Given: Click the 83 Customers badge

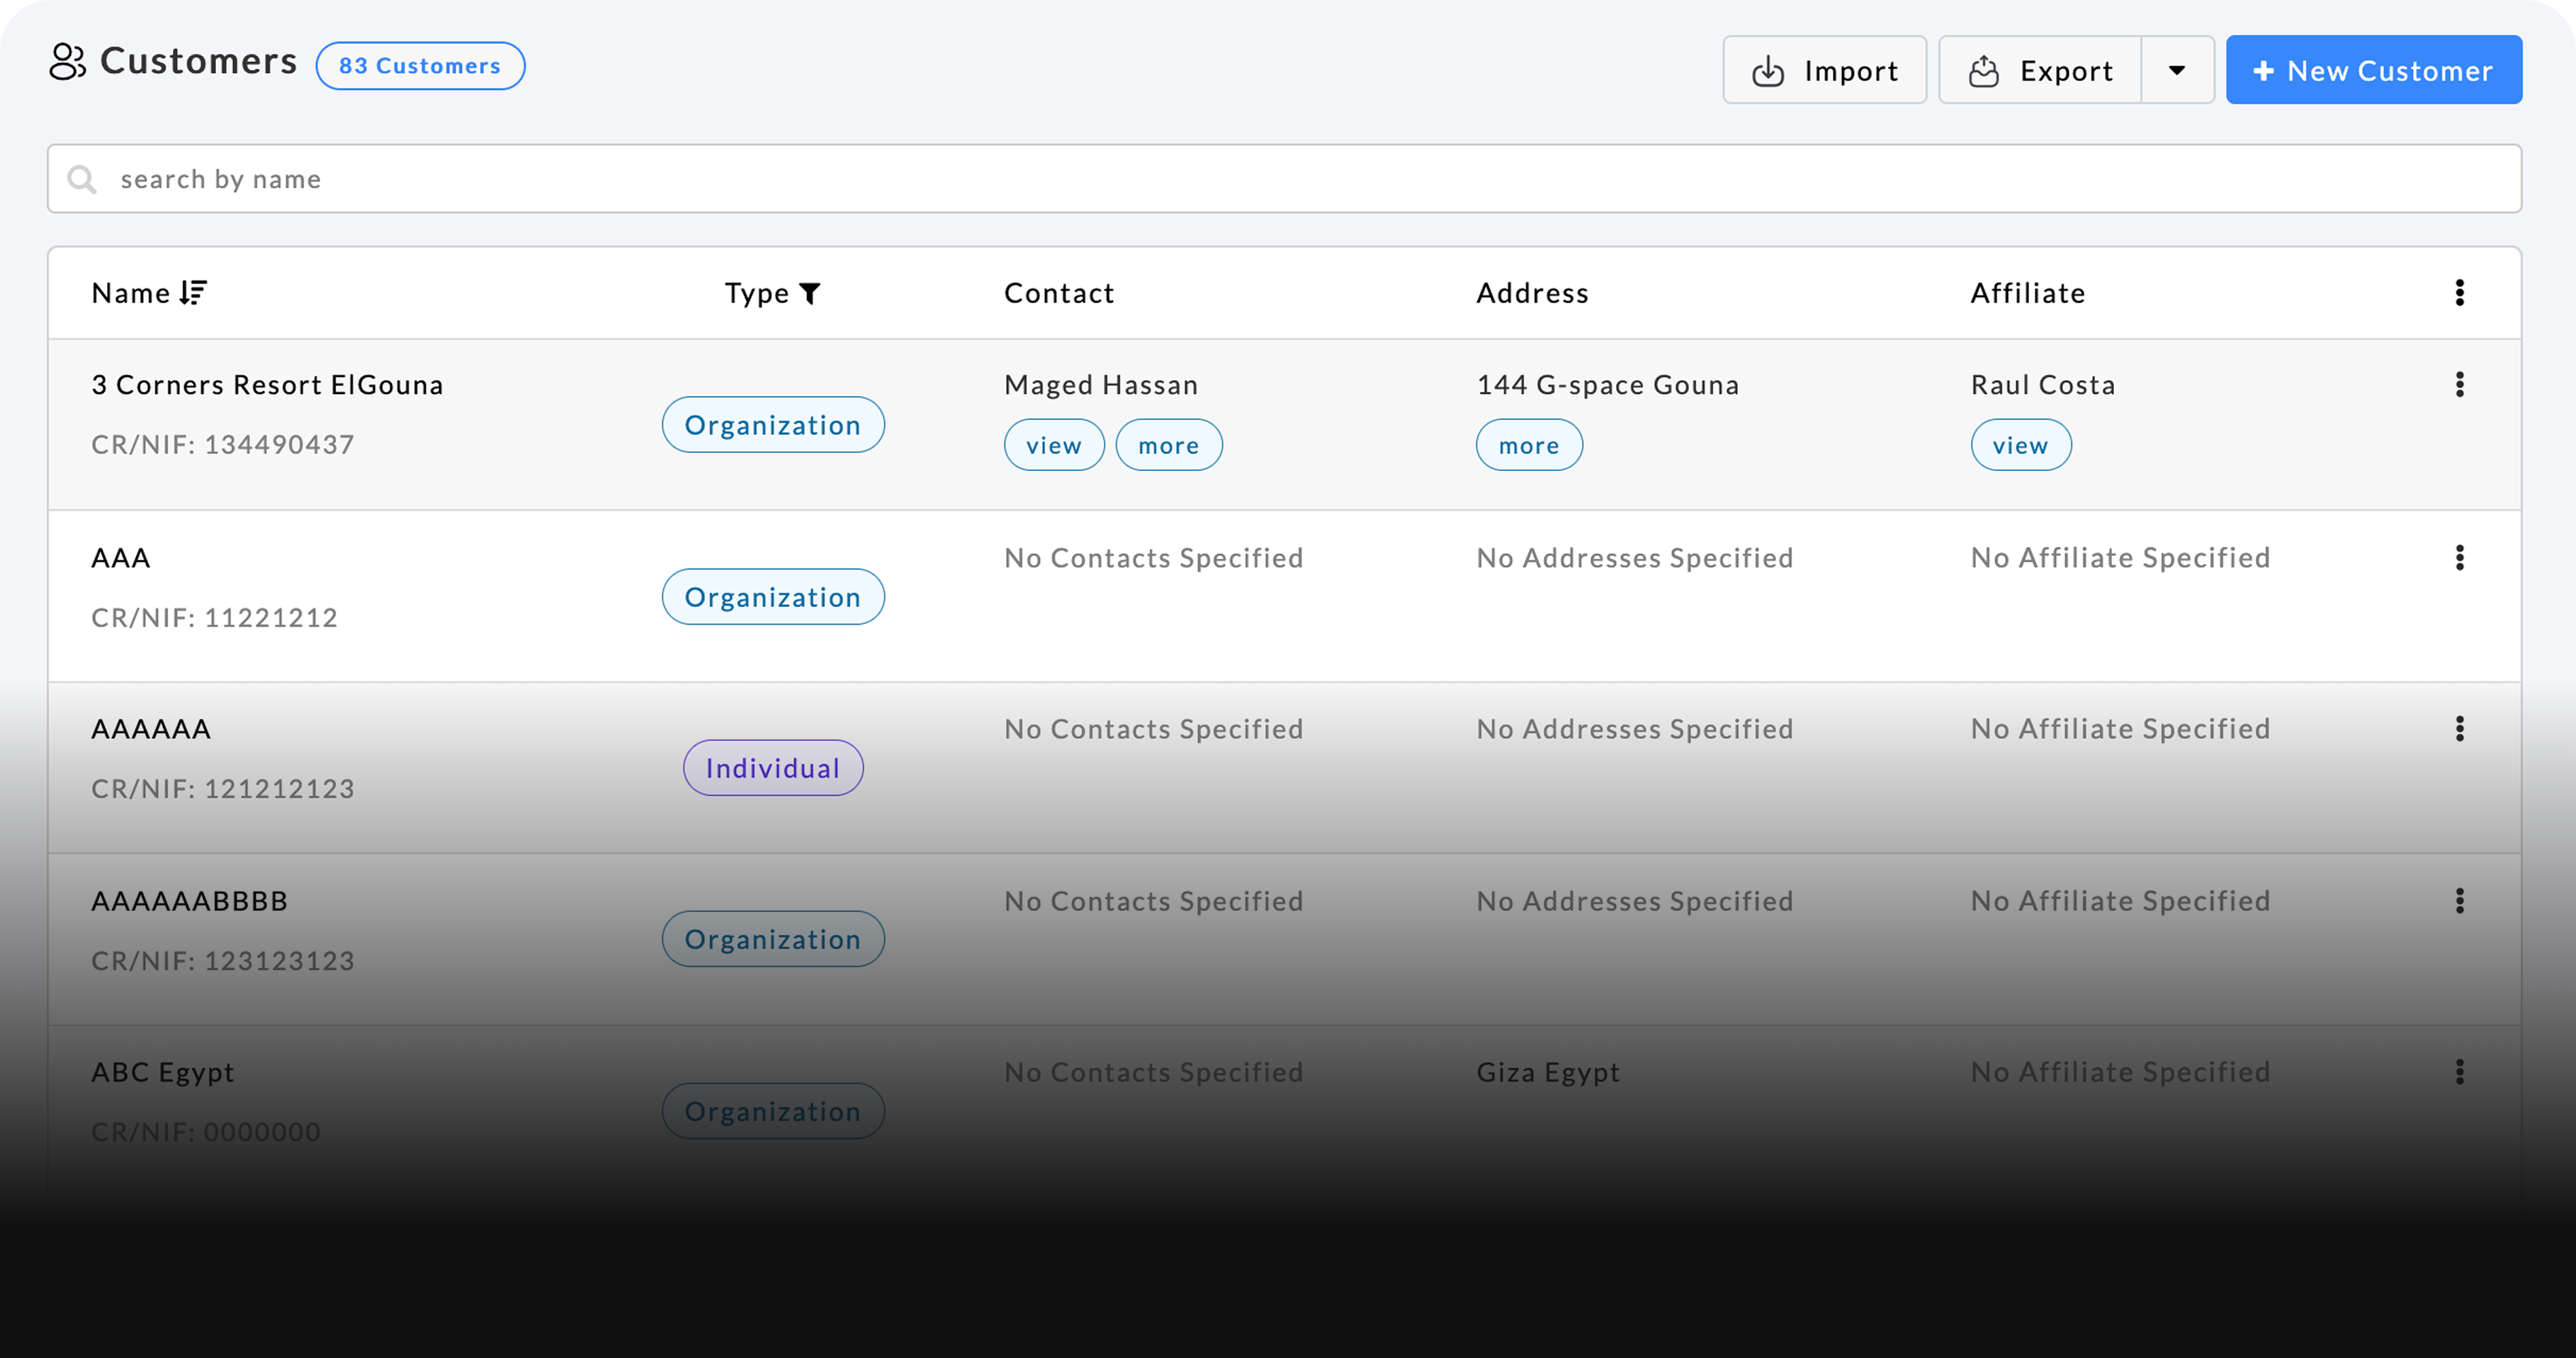Looking at the screenshot, I should [420, 66].
